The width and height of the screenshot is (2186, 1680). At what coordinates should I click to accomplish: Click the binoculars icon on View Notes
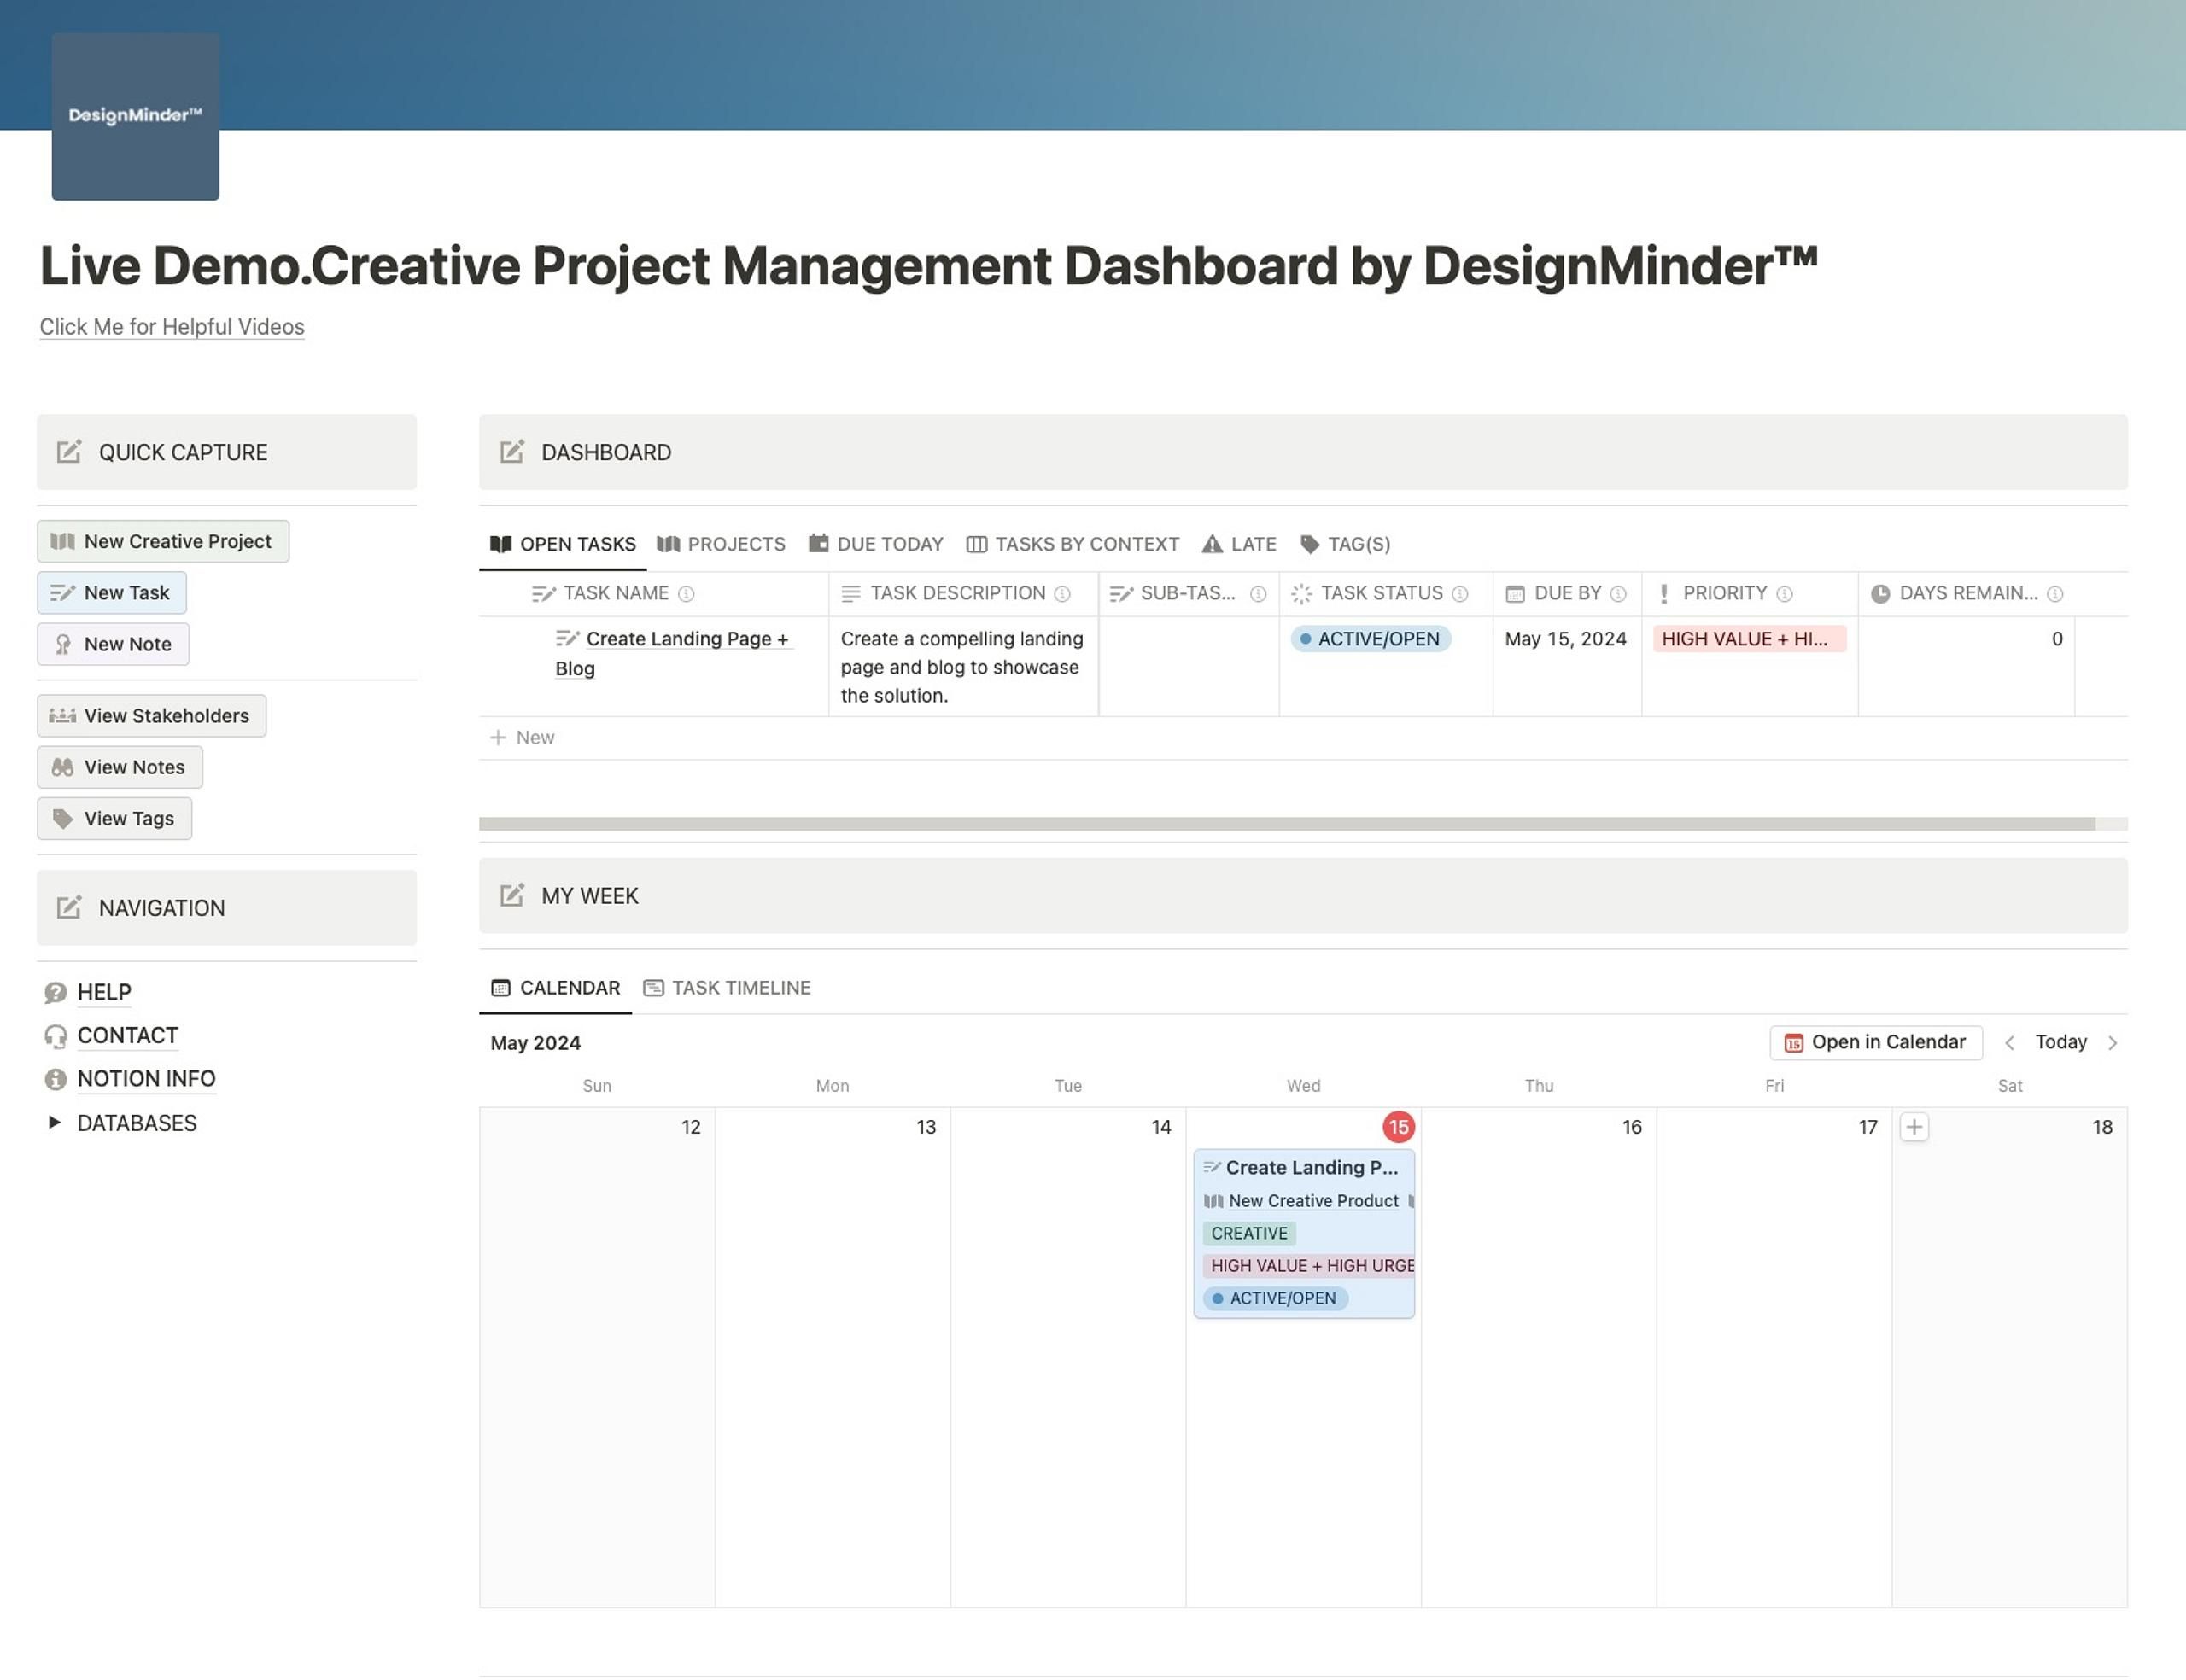coord(62,767)
